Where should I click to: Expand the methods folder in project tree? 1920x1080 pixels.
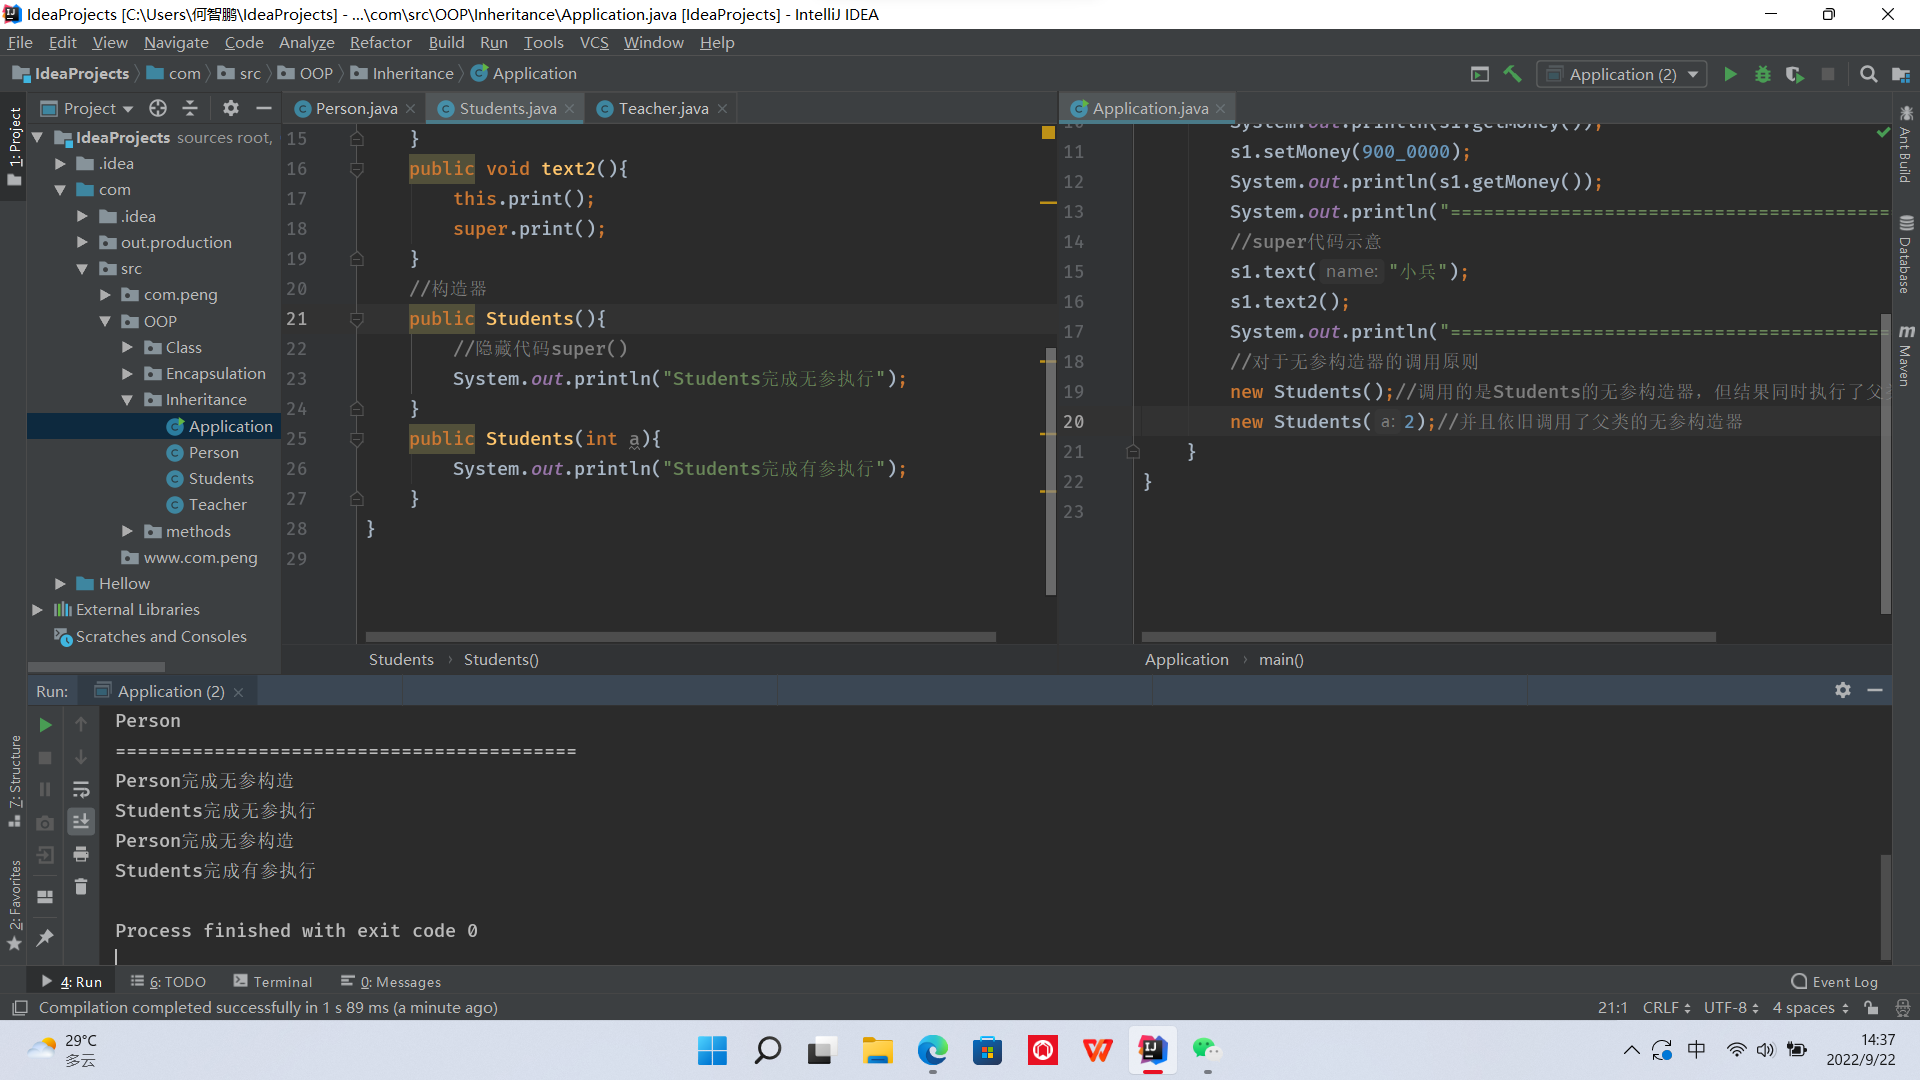127,531
